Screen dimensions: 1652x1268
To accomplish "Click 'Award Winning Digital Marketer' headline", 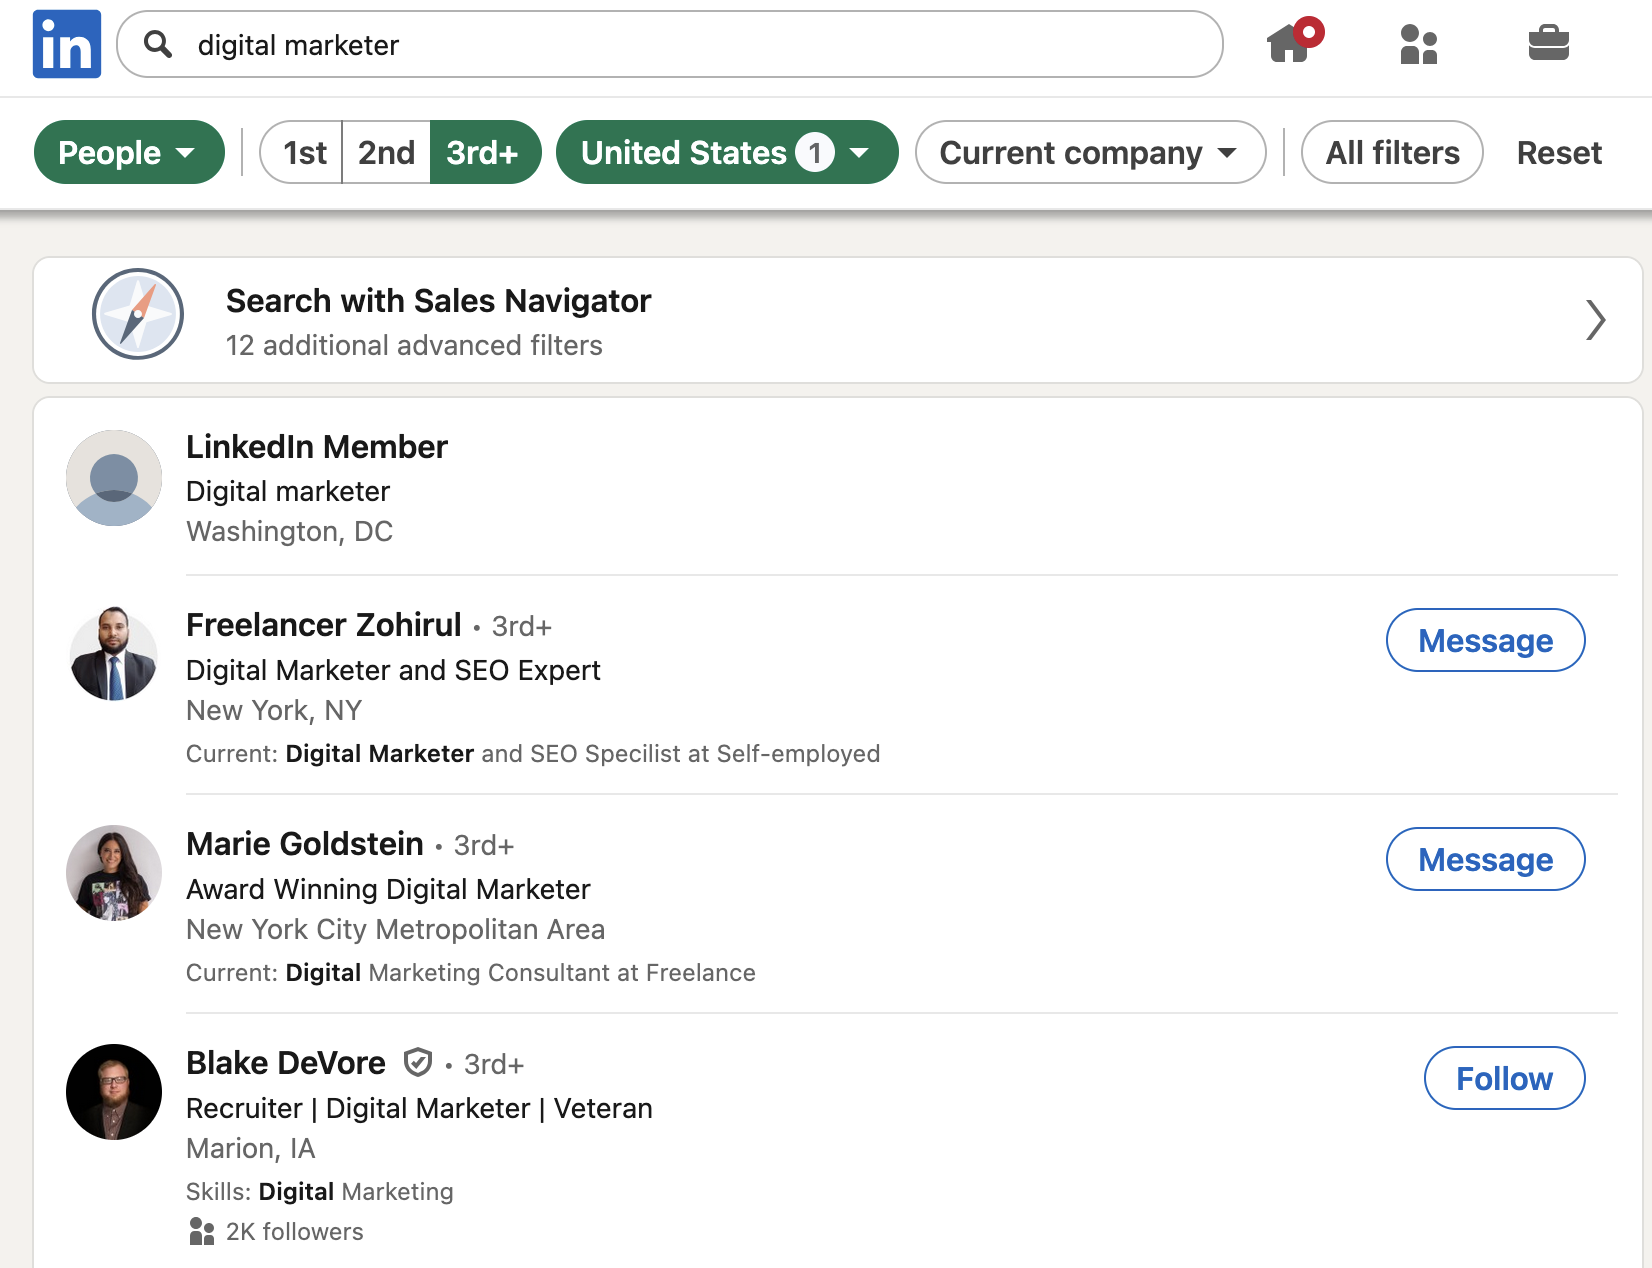I will point(388,889).
